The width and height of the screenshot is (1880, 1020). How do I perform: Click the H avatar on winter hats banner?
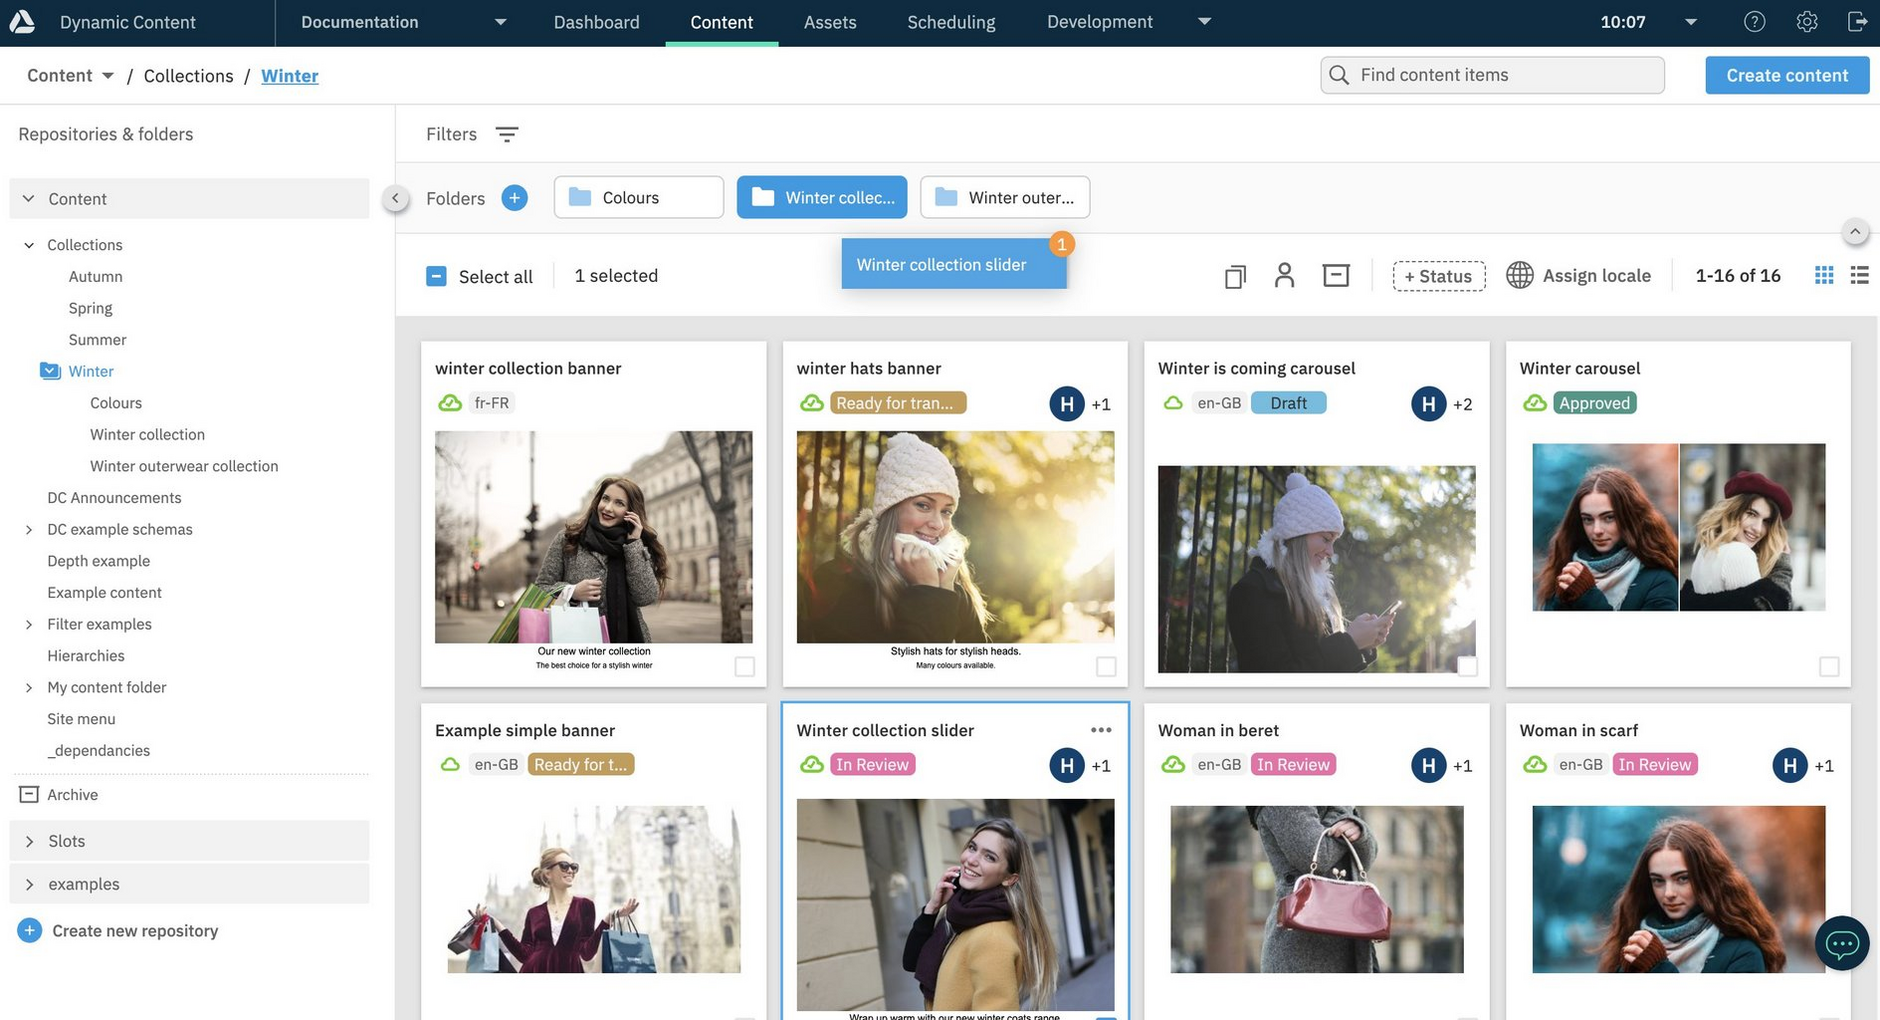[x=1067, y=404]
